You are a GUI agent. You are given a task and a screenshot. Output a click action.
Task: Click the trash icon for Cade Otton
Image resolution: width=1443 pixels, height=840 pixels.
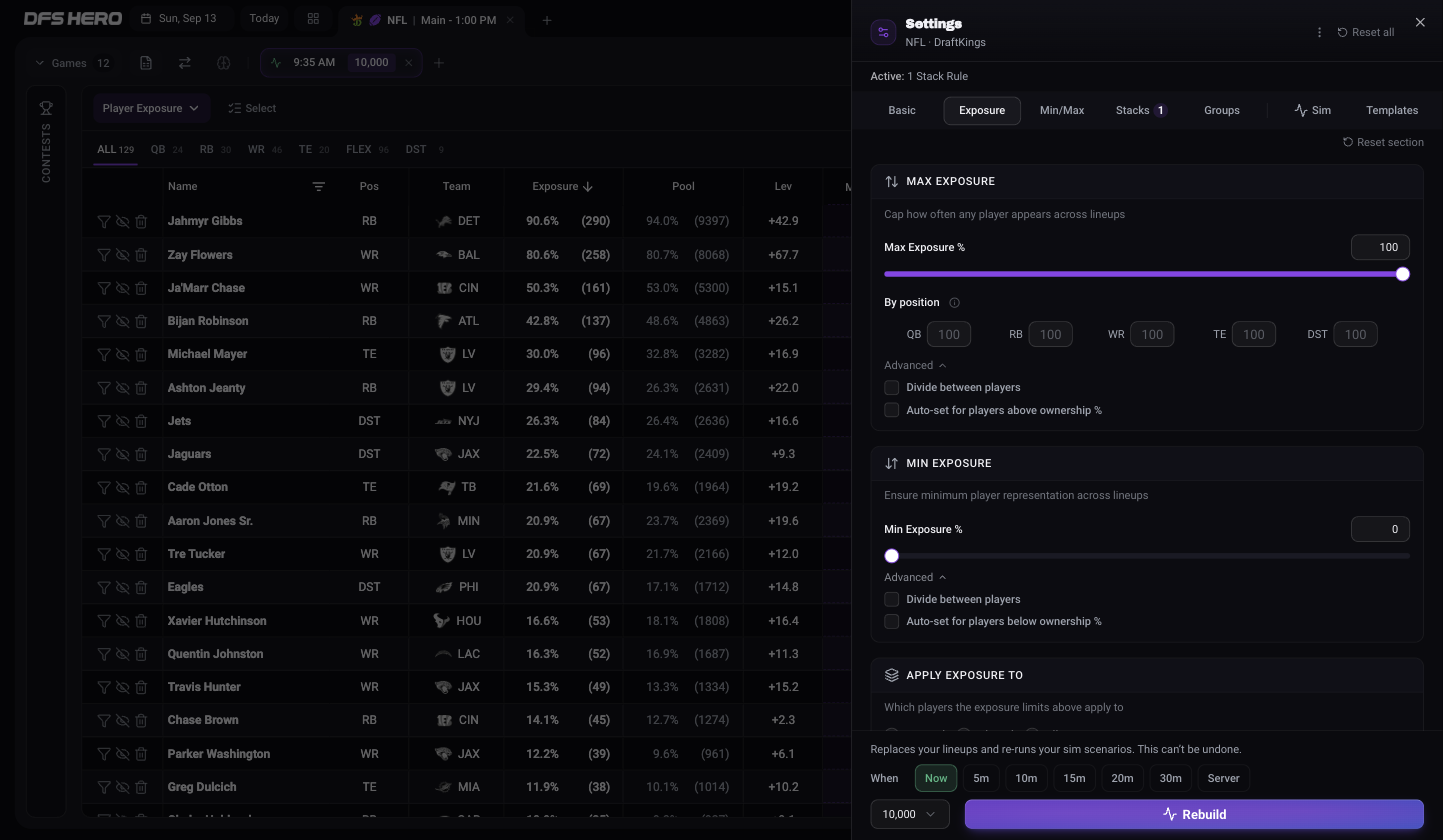coord(141,487)
